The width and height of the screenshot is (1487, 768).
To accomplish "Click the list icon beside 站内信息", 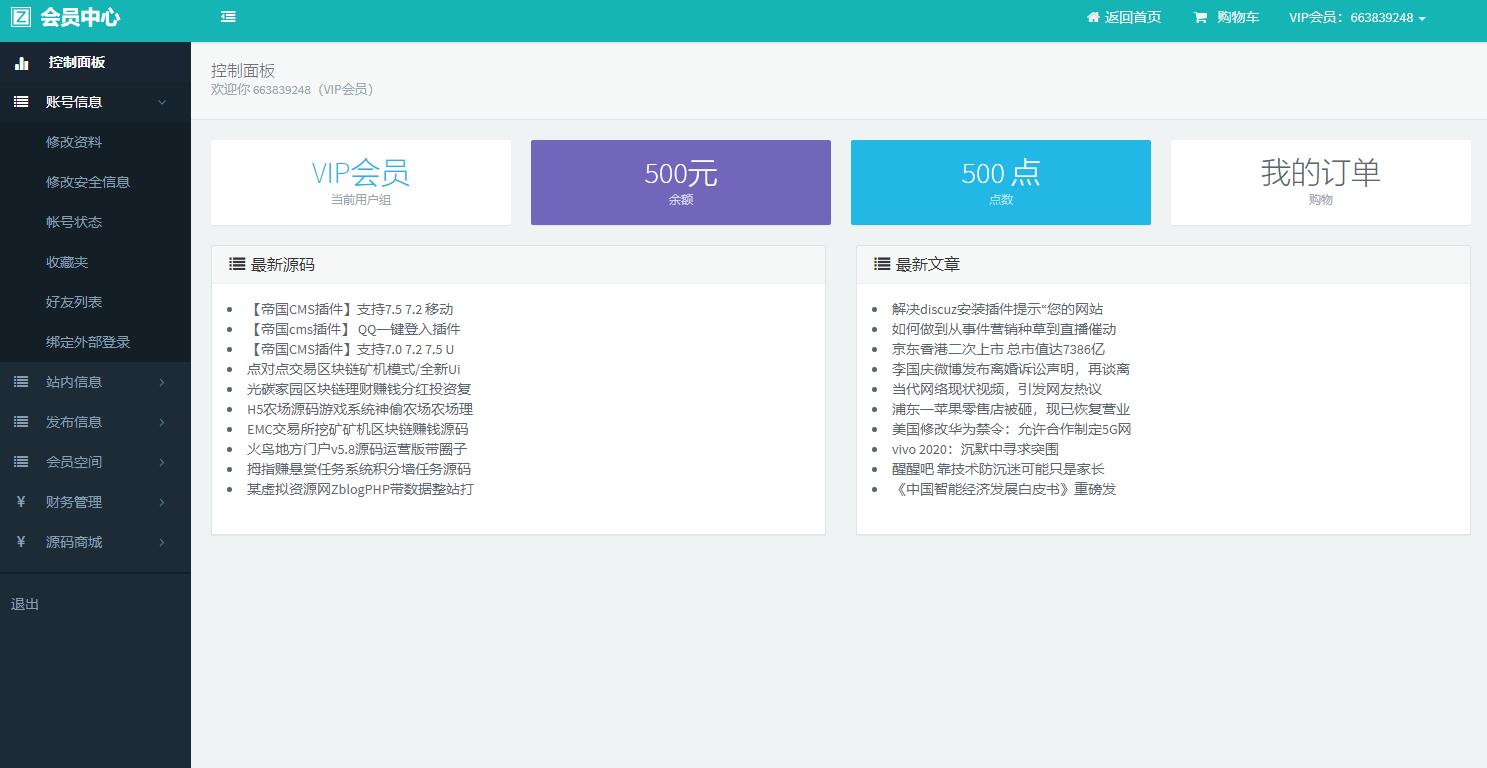I will pos(21,382).
